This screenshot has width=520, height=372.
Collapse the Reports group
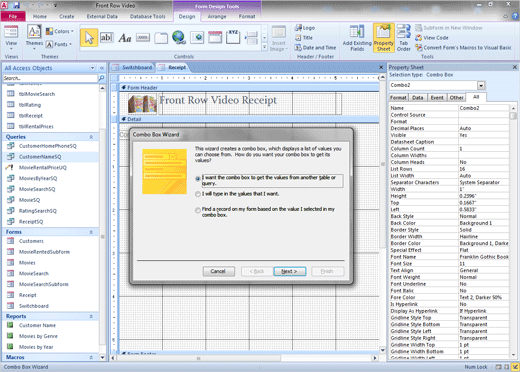pos(91,316)
